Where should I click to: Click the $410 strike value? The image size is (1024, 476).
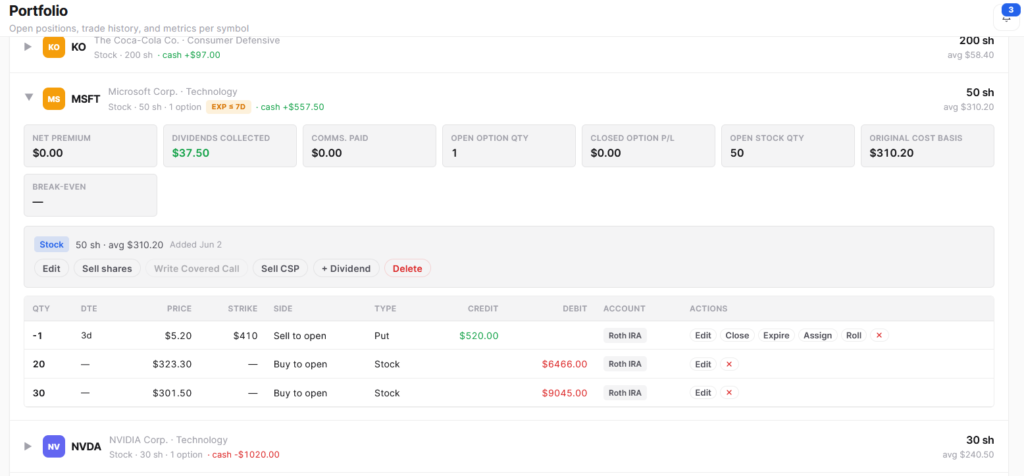click(245, 336)
